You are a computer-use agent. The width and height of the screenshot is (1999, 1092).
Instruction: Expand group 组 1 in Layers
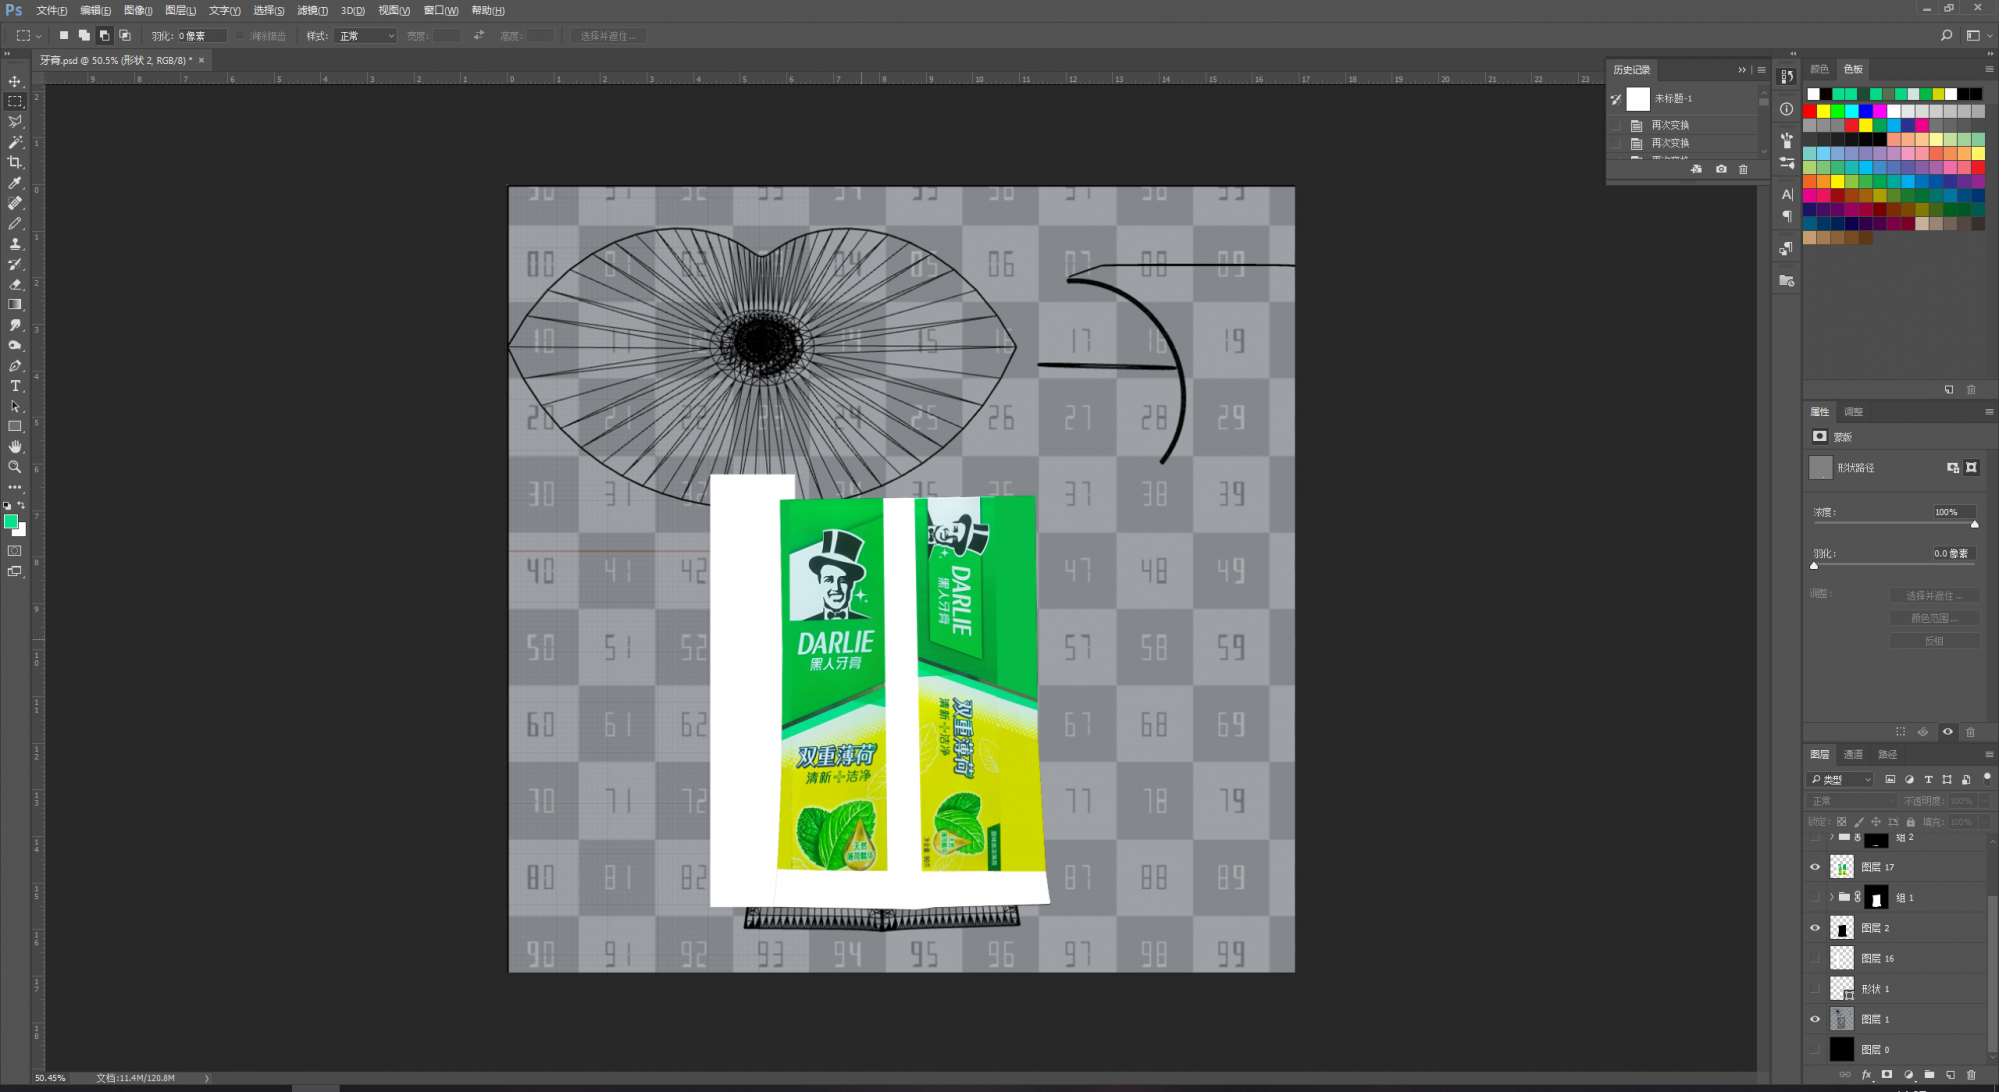pos(1832,897)
